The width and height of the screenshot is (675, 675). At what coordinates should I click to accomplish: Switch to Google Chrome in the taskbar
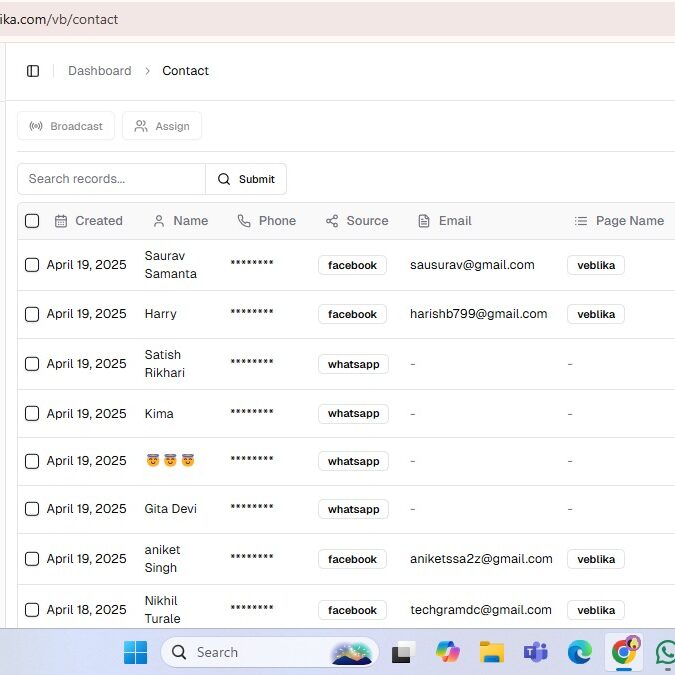[624, 652]
